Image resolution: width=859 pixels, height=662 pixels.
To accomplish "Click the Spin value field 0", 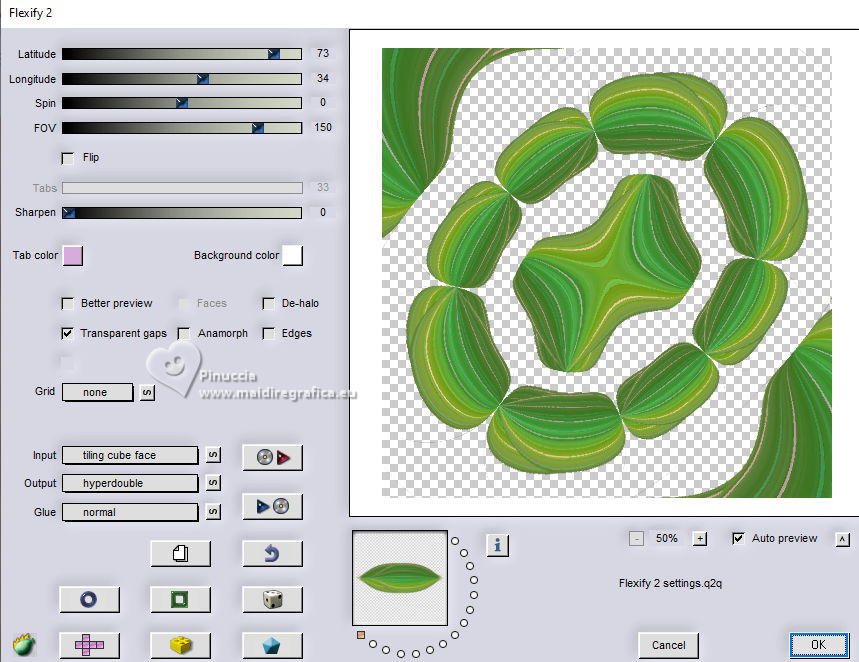I will (x=323, y=102).
